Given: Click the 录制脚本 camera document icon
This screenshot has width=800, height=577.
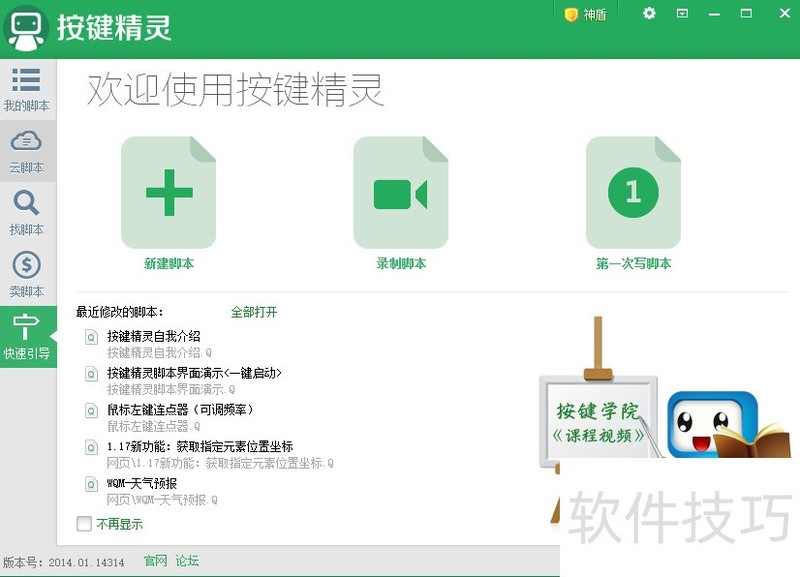Looking at the screenshot, I should click(401, 192).
